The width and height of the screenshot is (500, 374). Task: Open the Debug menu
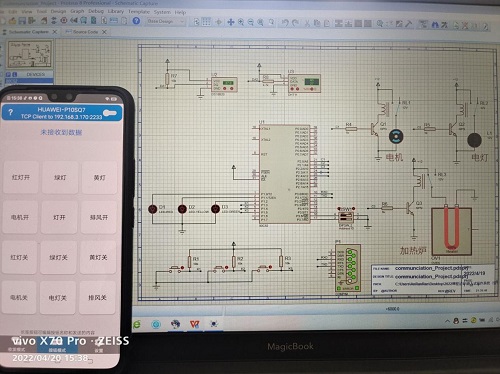tap(96, 11)
